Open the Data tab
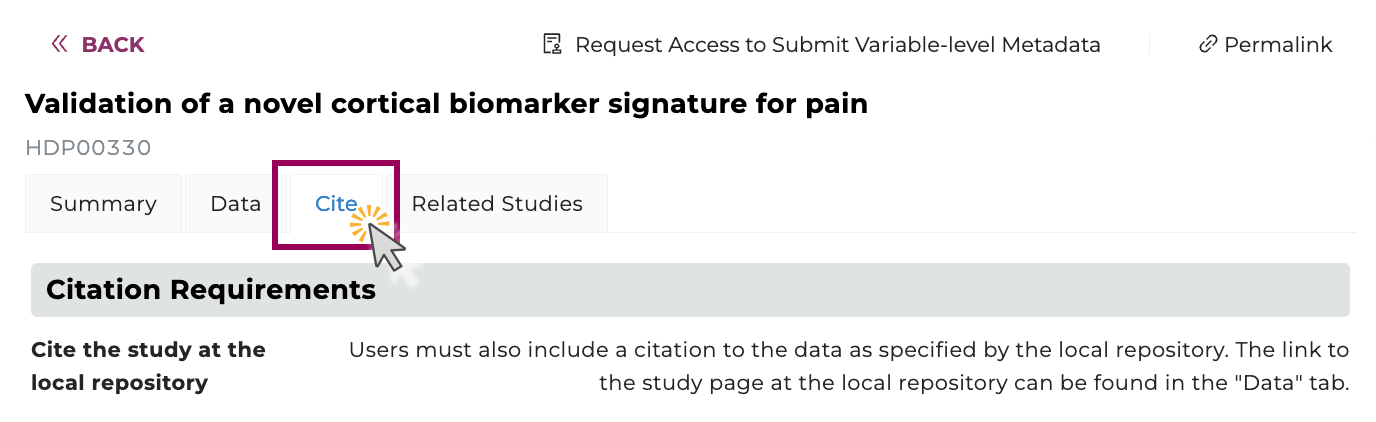Image resolution: width=1376 pixels, height=422 pixels. click(x=235, y=204)
